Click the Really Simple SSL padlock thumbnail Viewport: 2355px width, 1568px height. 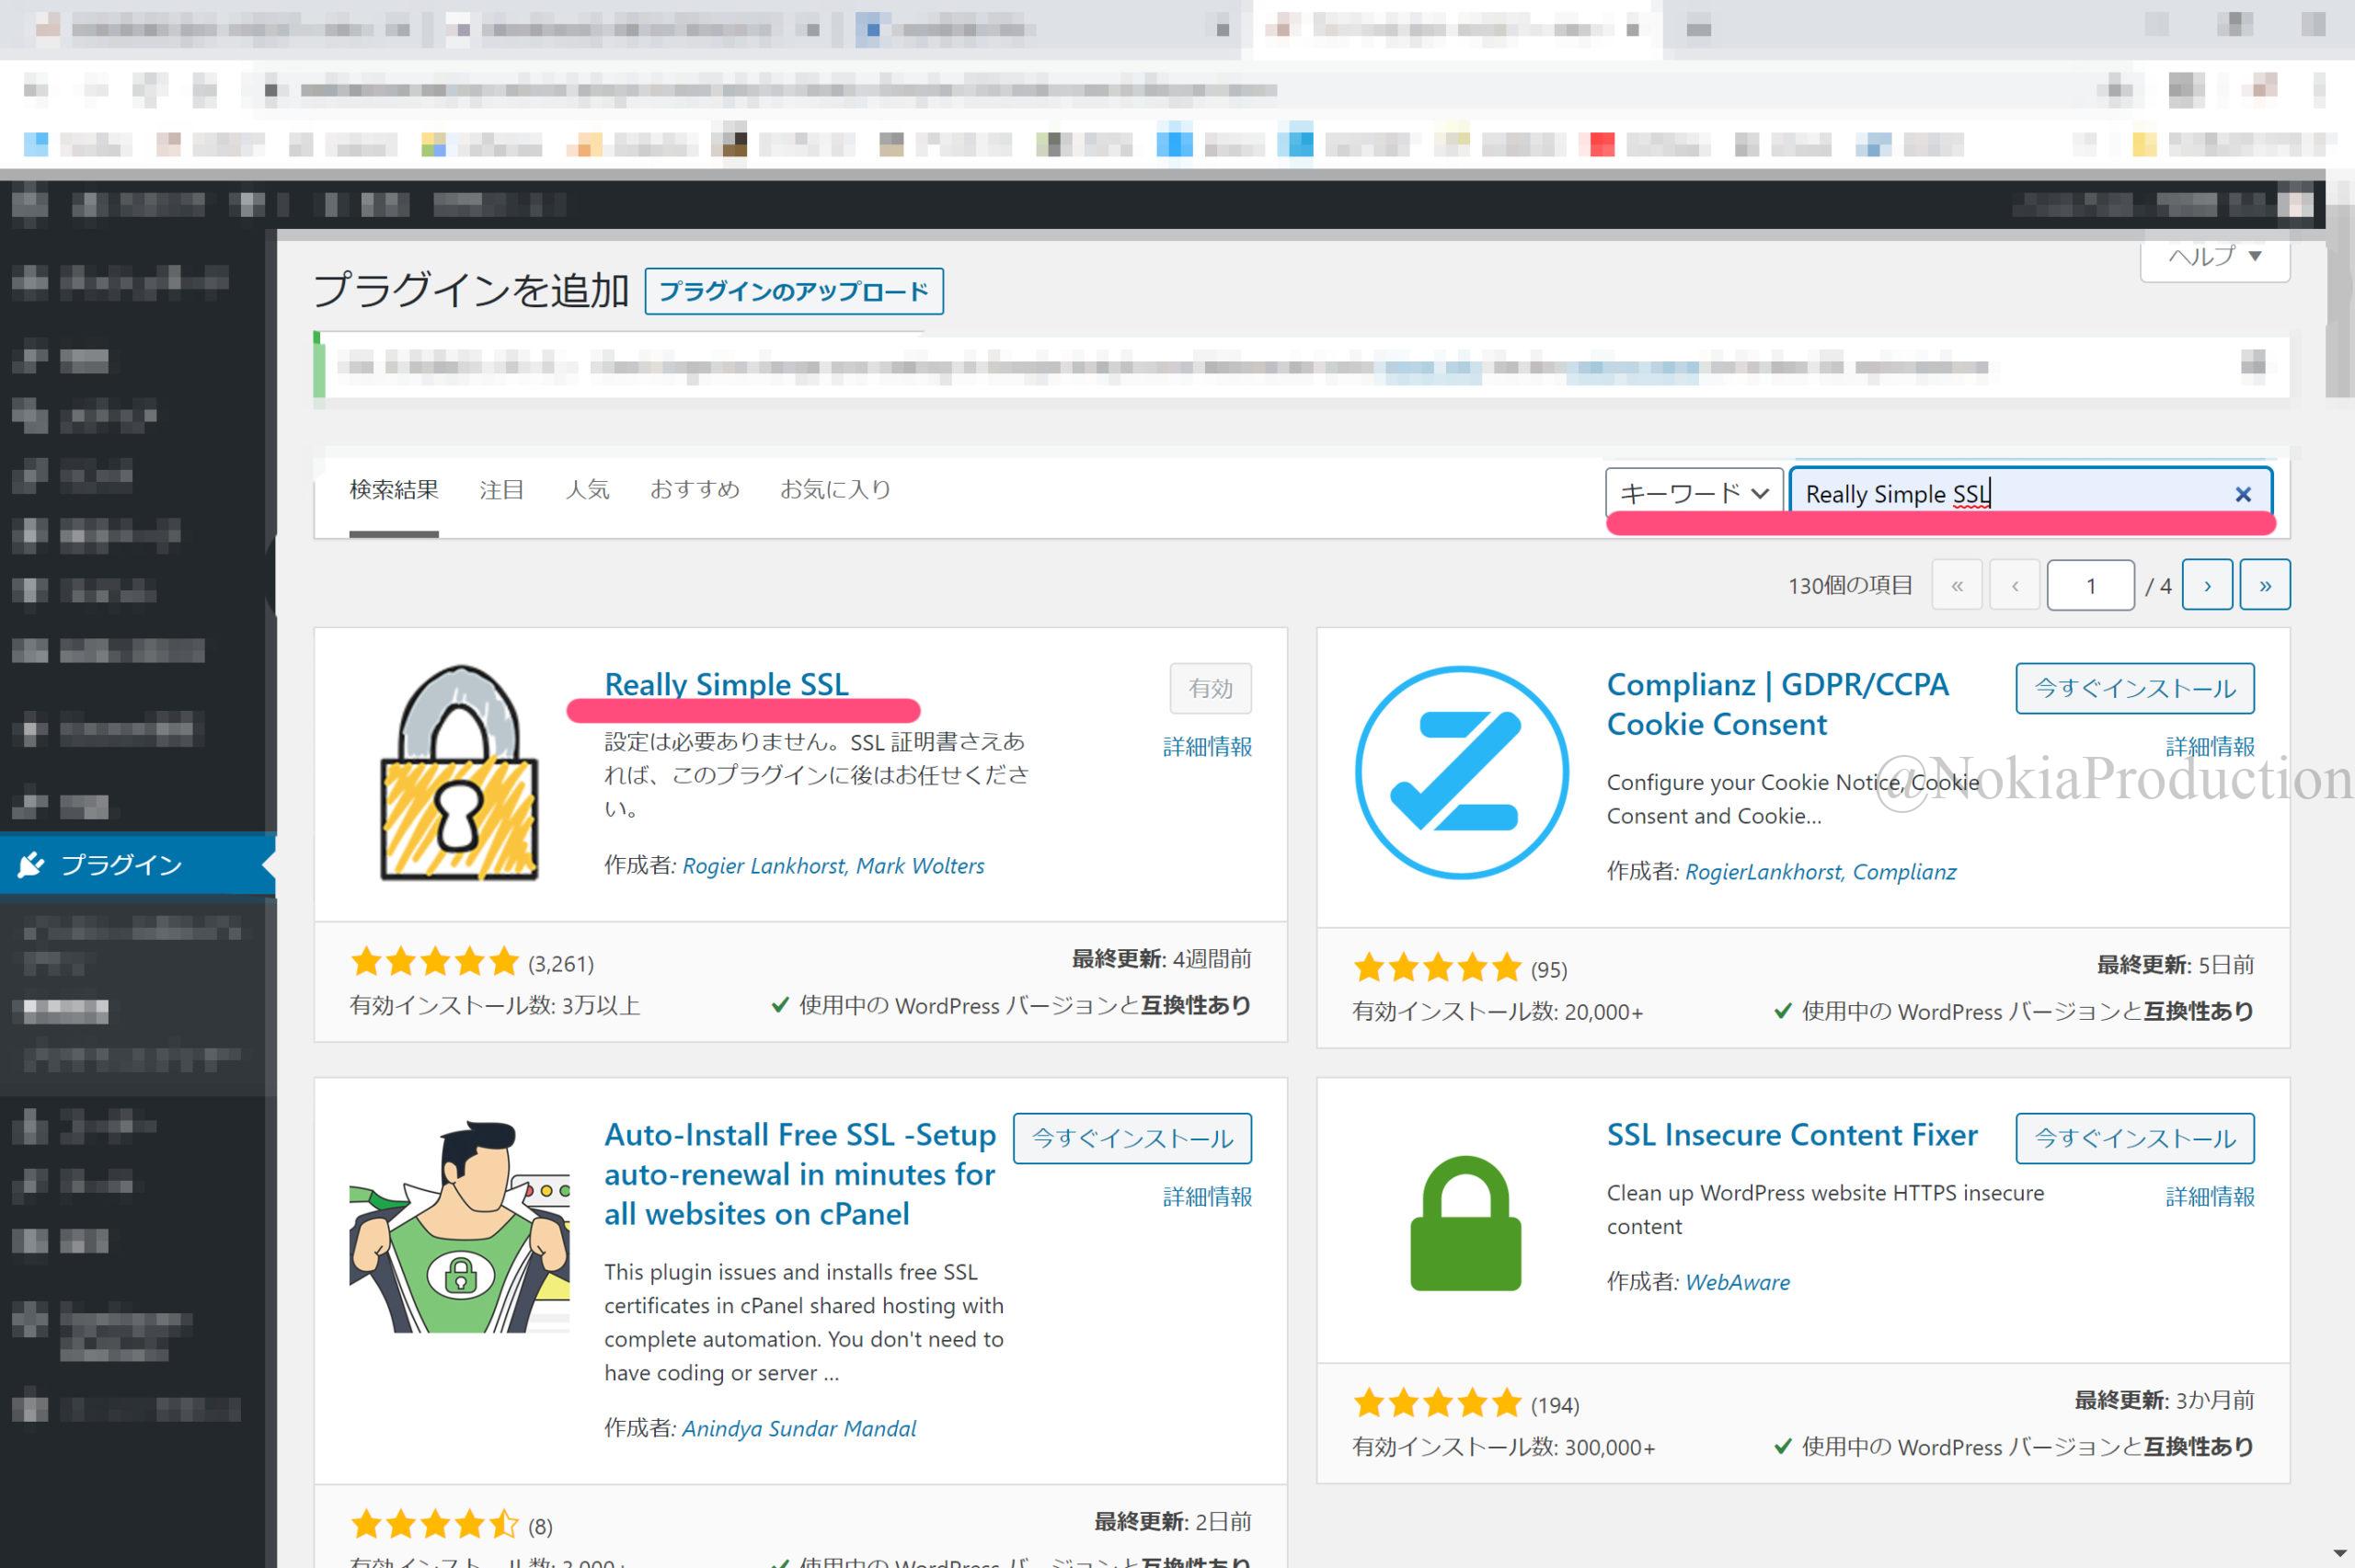point(459,773)
